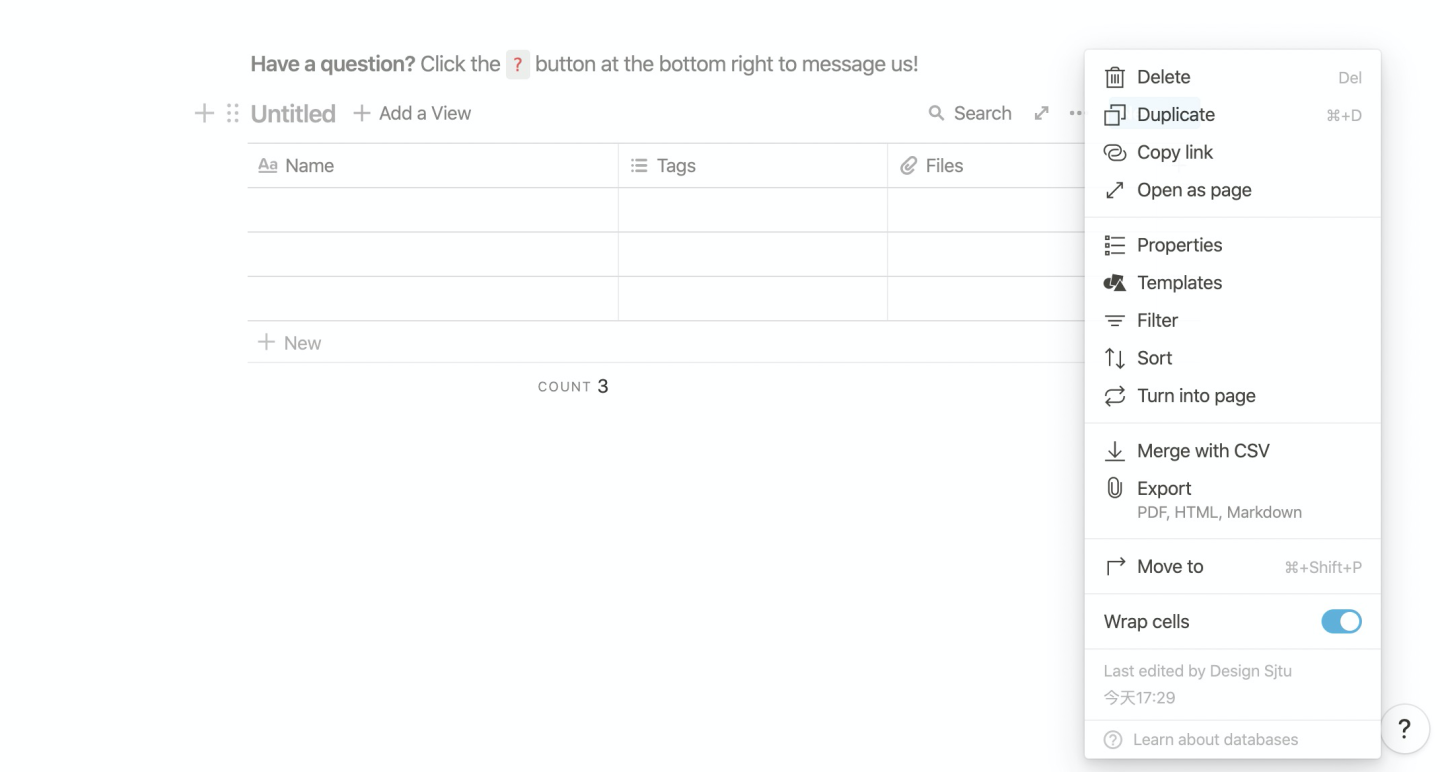The width and height of the screenshot is (1440, 772).
Task: Click the trash icon beside Delete
Action: (x=1114, y=77)
